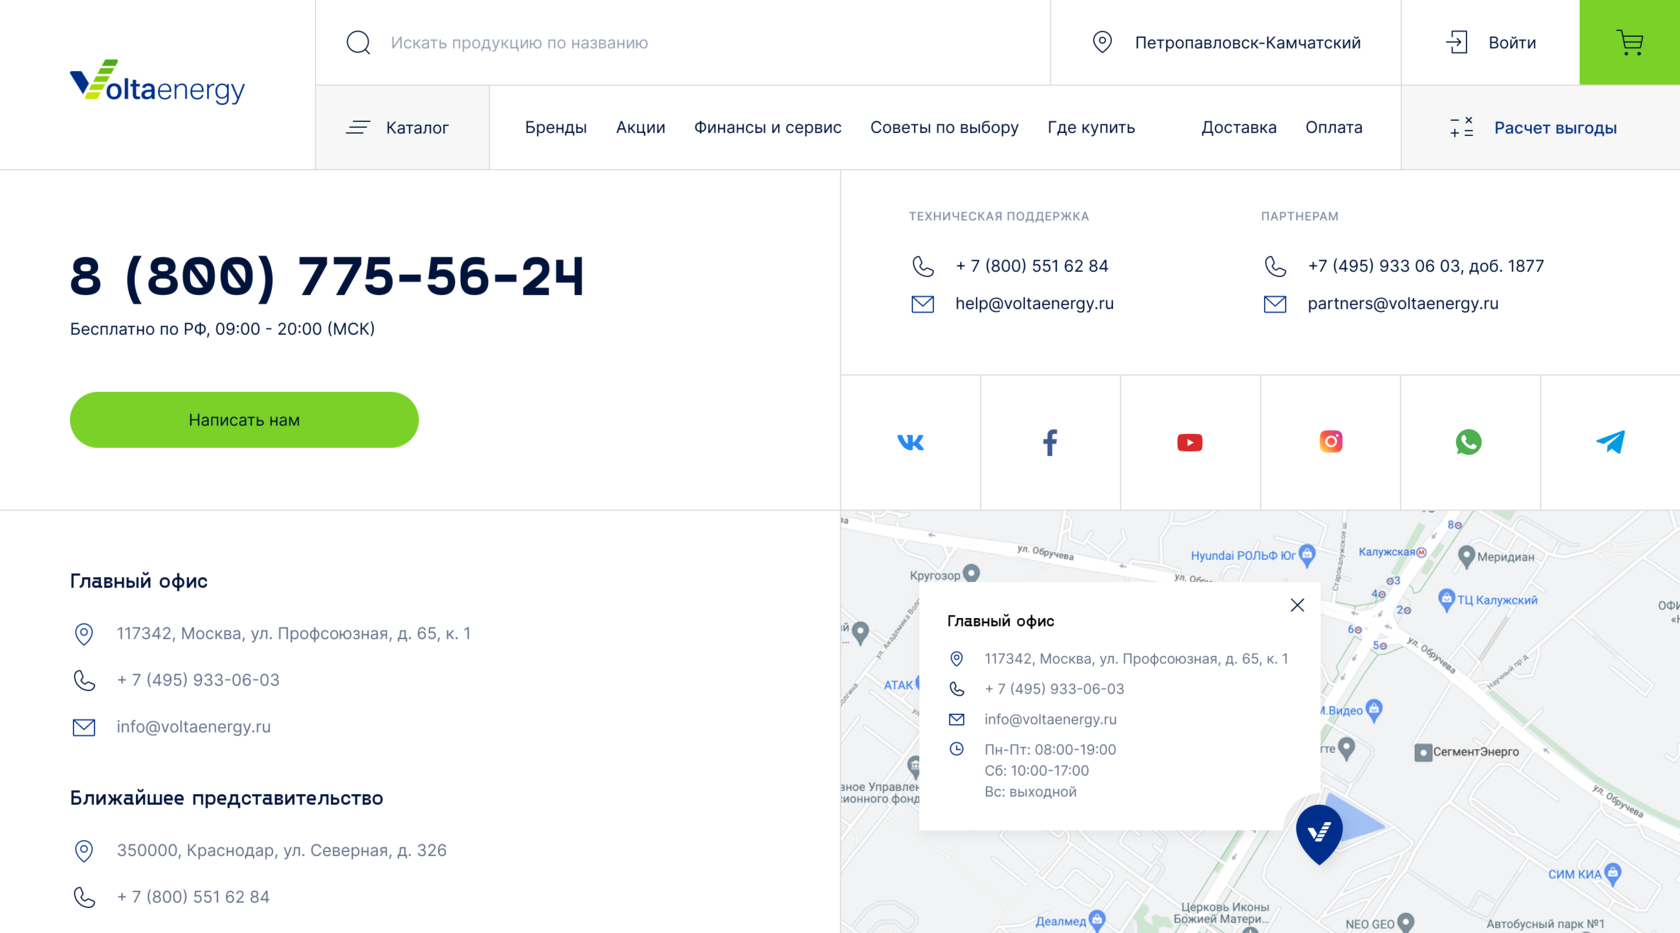Click the phone number inside the map popup
The image size is (1680, 933).
point(1054,689)
